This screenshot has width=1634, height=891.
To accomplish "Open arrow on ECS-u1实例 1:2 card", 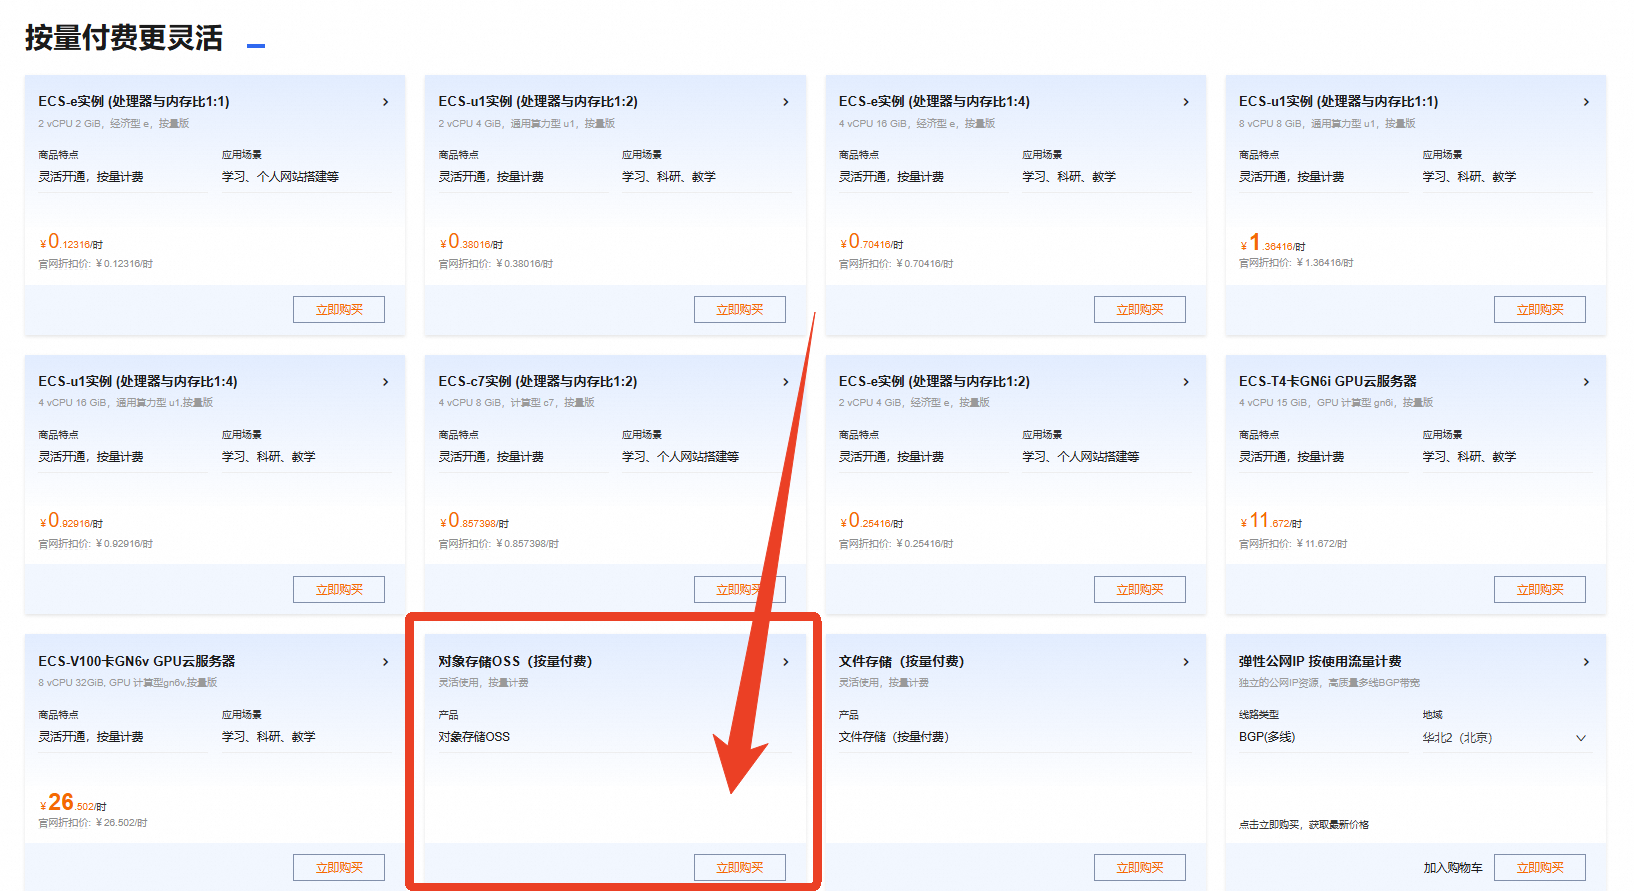I will tap(785, 102).
